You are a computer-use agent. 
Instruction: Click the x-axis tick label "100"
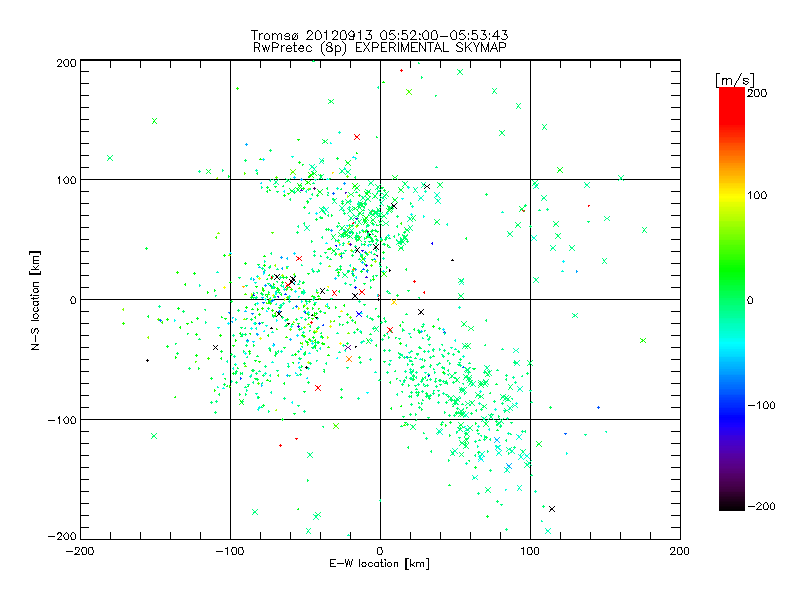click(x=530, y=551)
